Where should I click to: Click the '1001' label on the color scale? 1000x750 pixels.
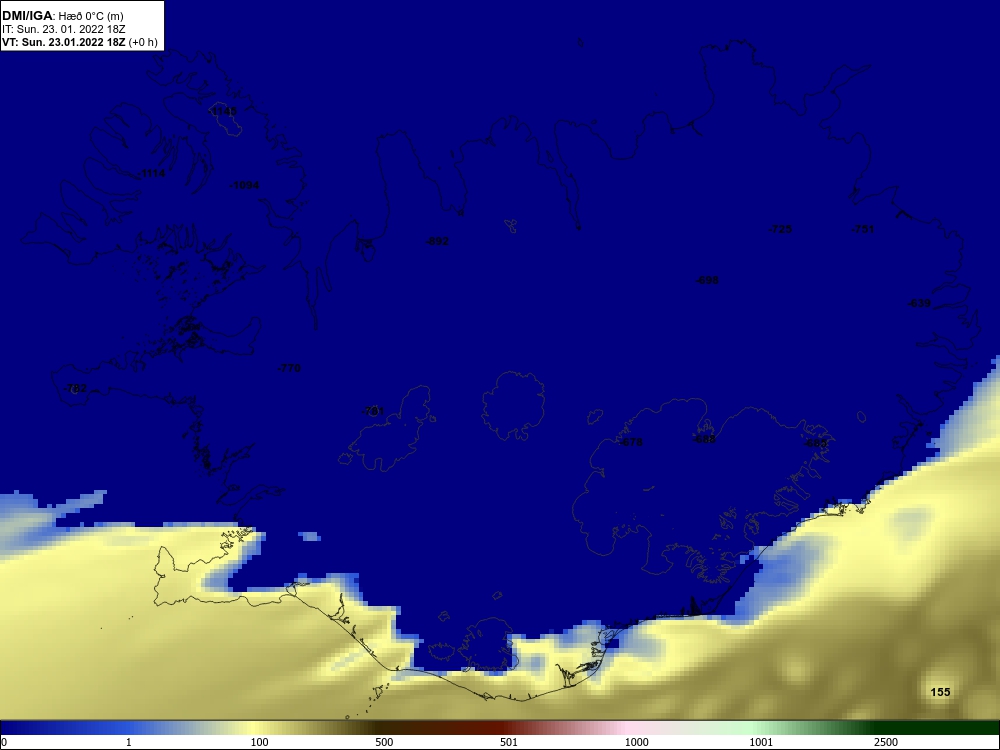[x=761, y=742]
